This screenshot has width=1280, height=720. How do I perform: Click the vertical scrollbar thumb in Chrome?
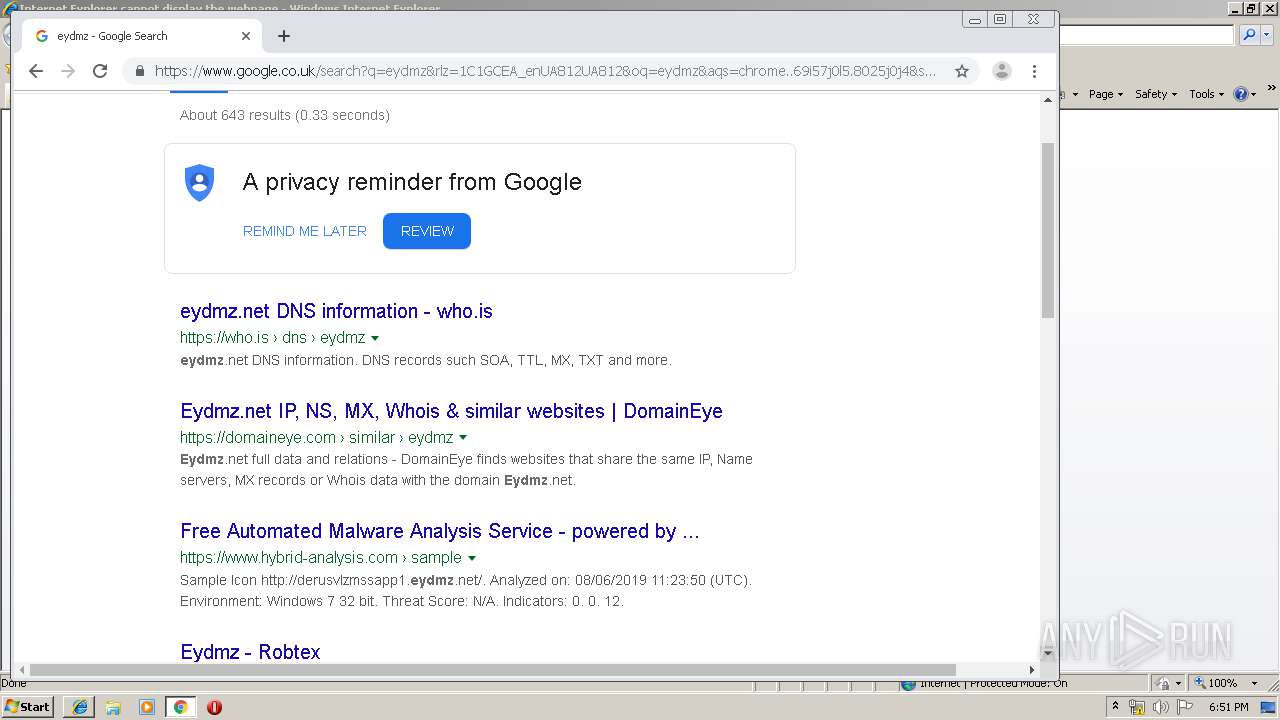tap(1048, 230)
